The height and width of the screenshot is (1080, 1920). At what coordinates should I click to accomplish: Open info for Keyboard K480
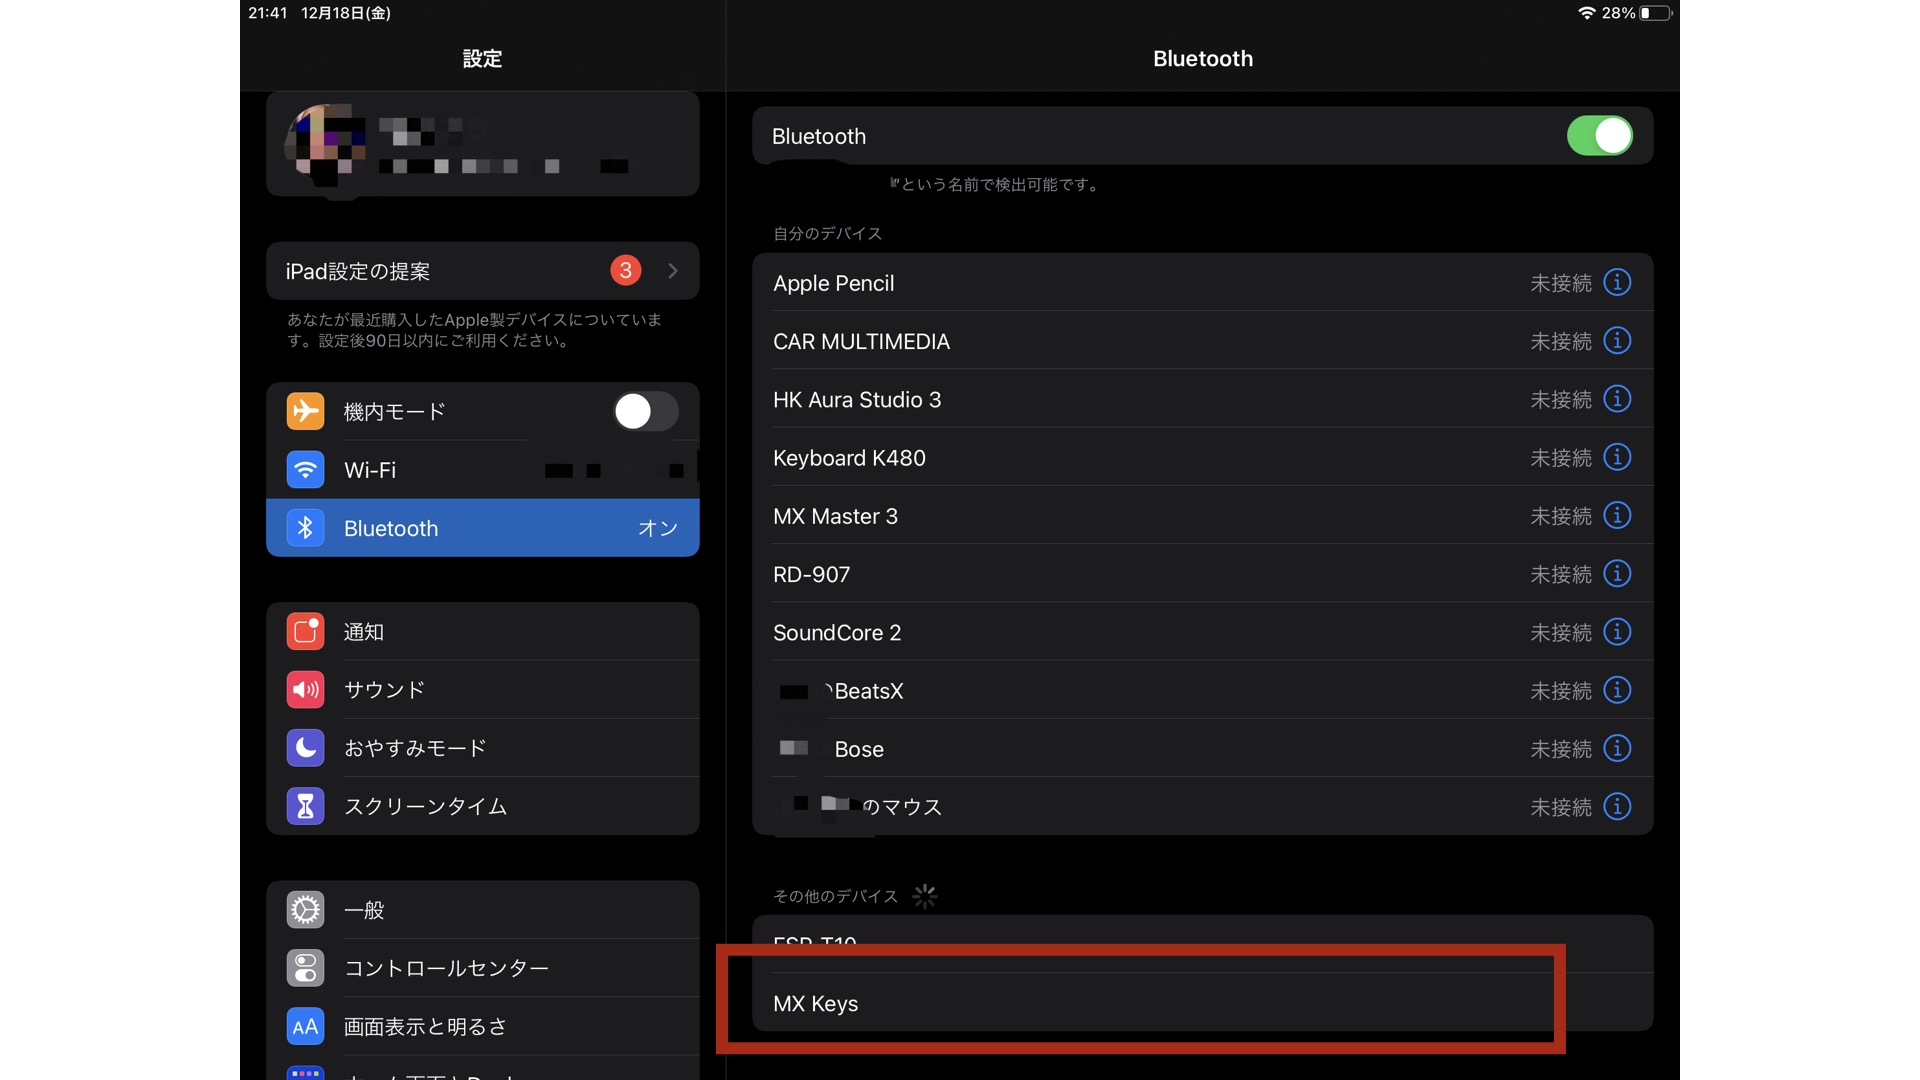point(1617,457)
